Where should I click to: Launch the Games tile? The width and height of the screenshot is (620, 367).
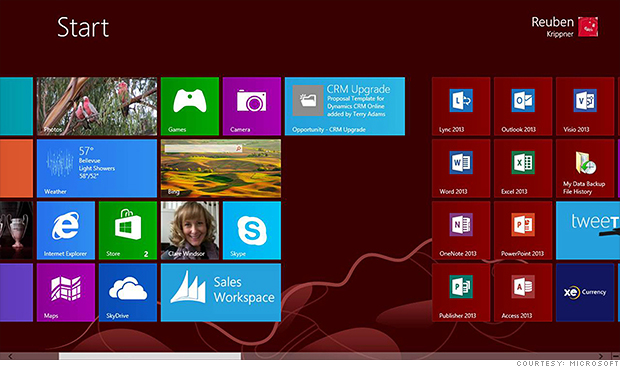190,106
